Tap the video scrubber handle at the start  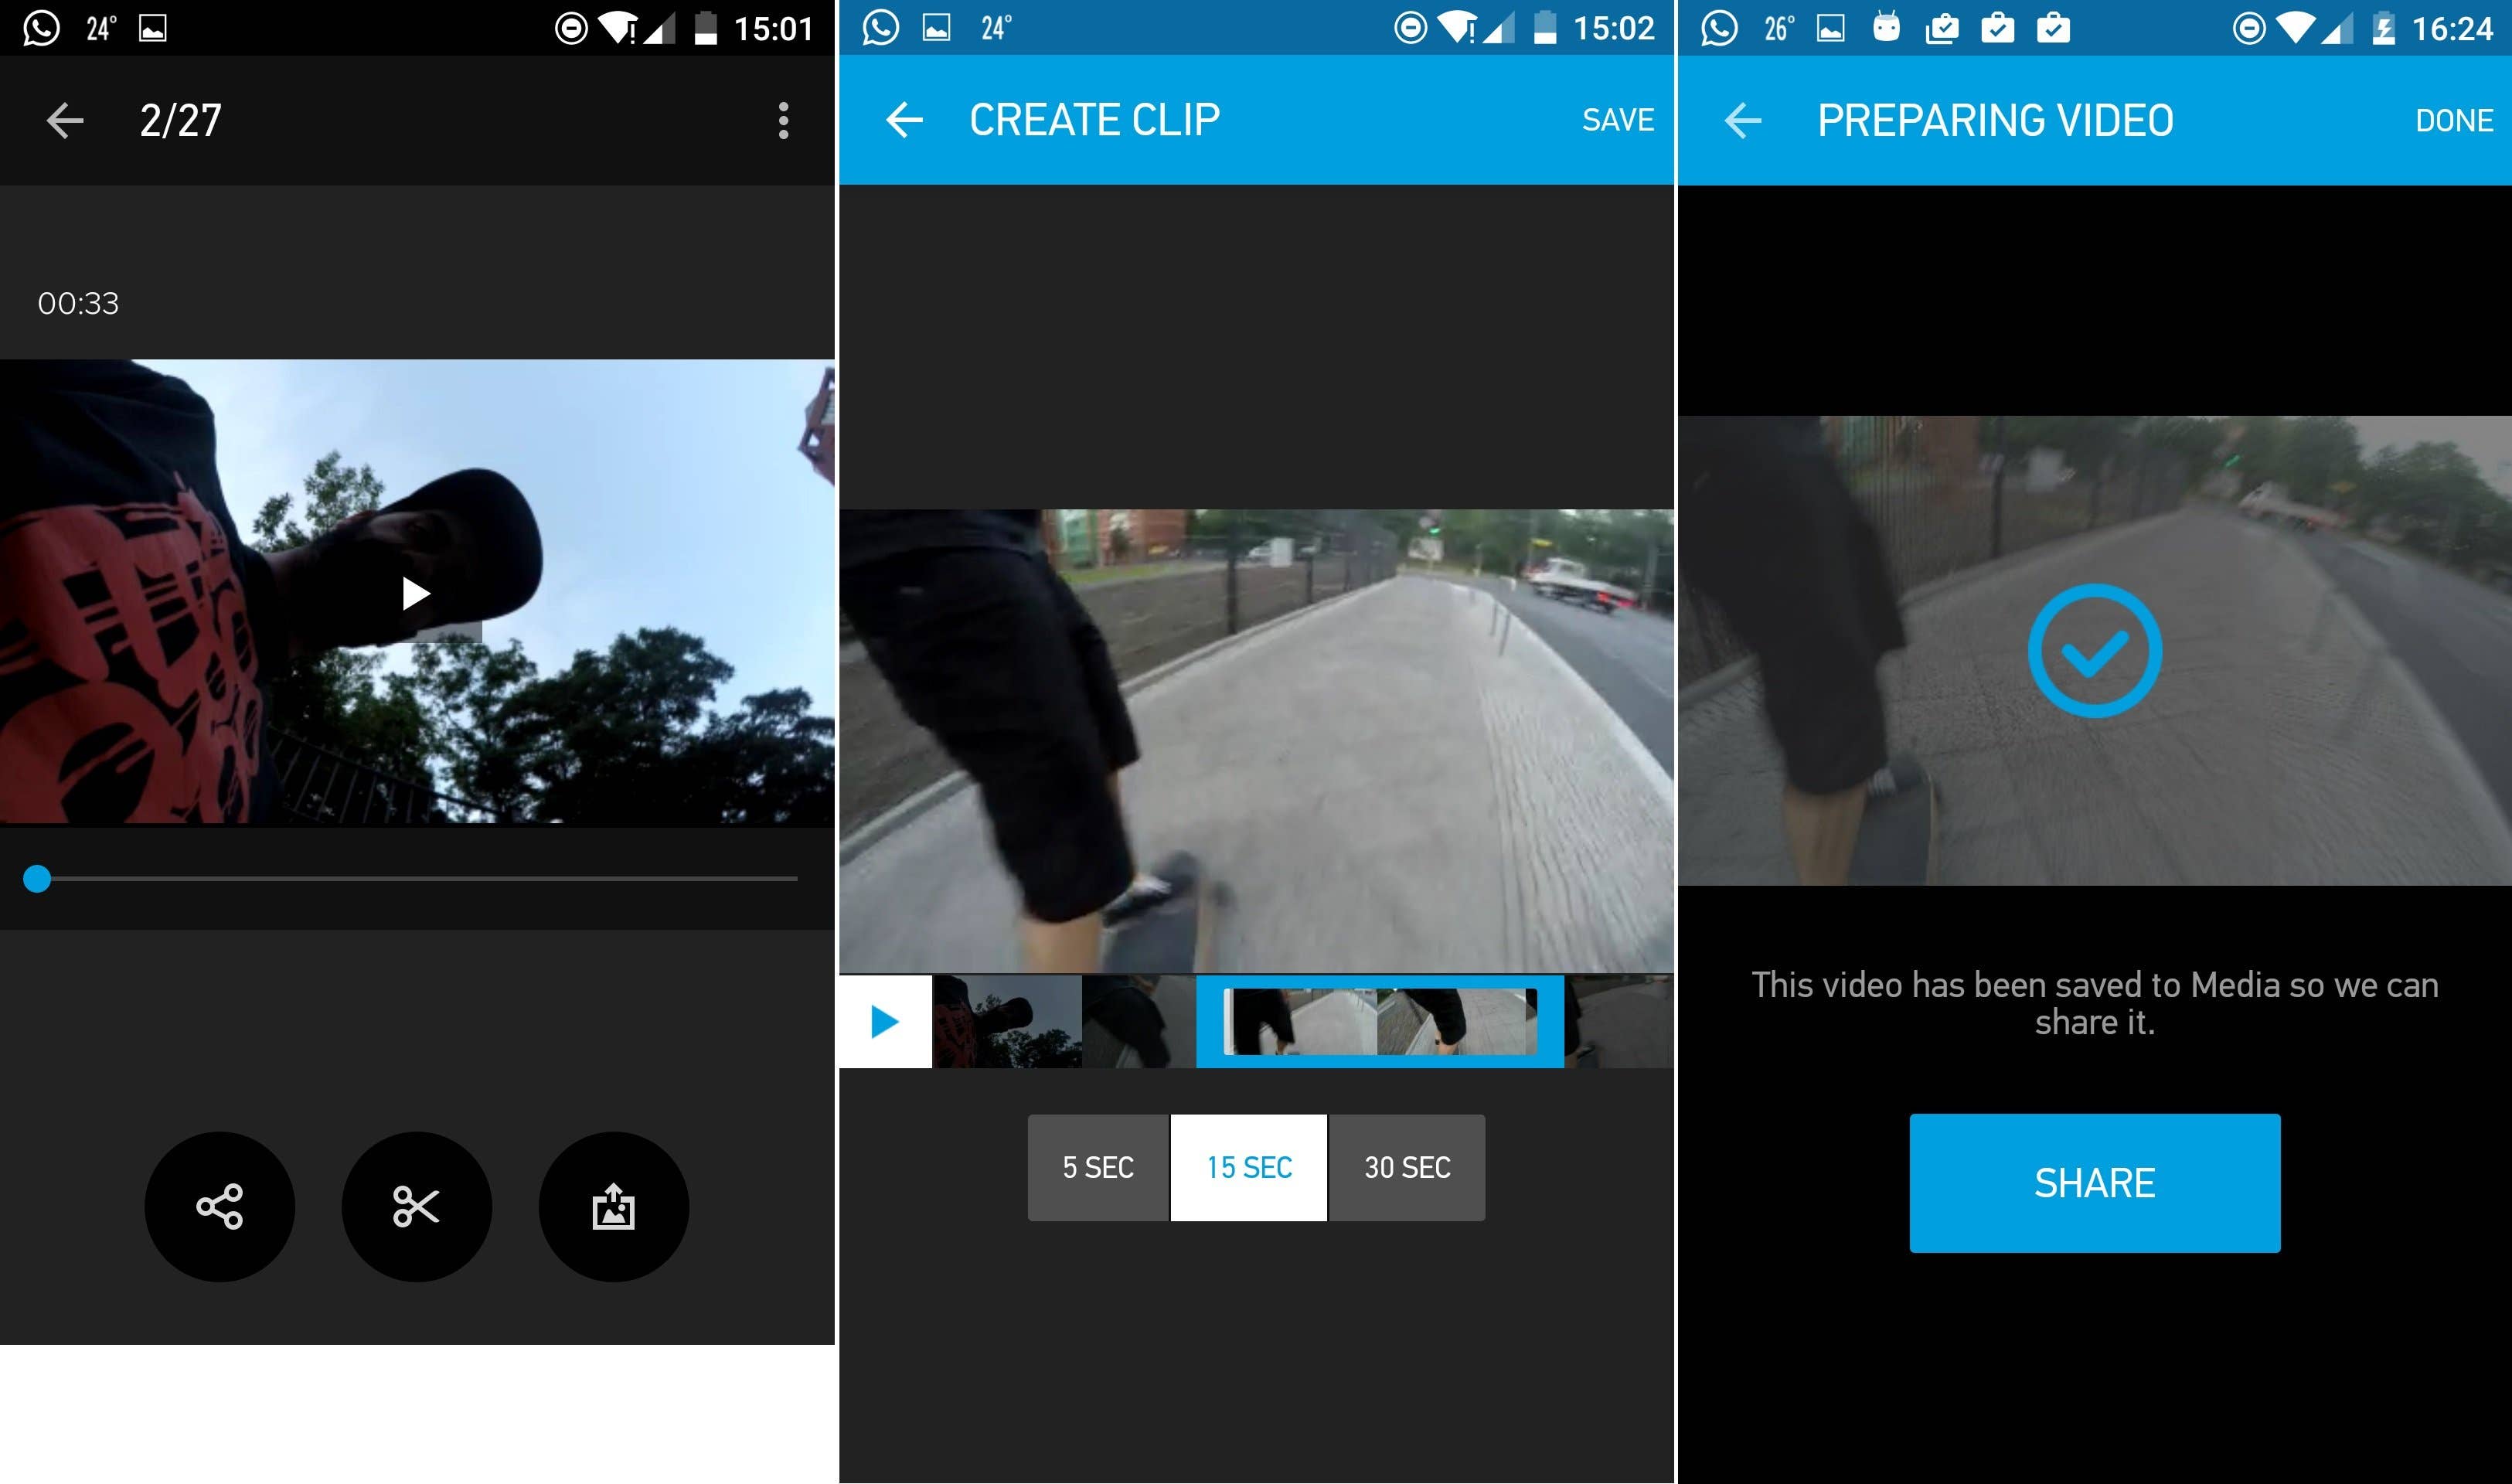(37, 879)
